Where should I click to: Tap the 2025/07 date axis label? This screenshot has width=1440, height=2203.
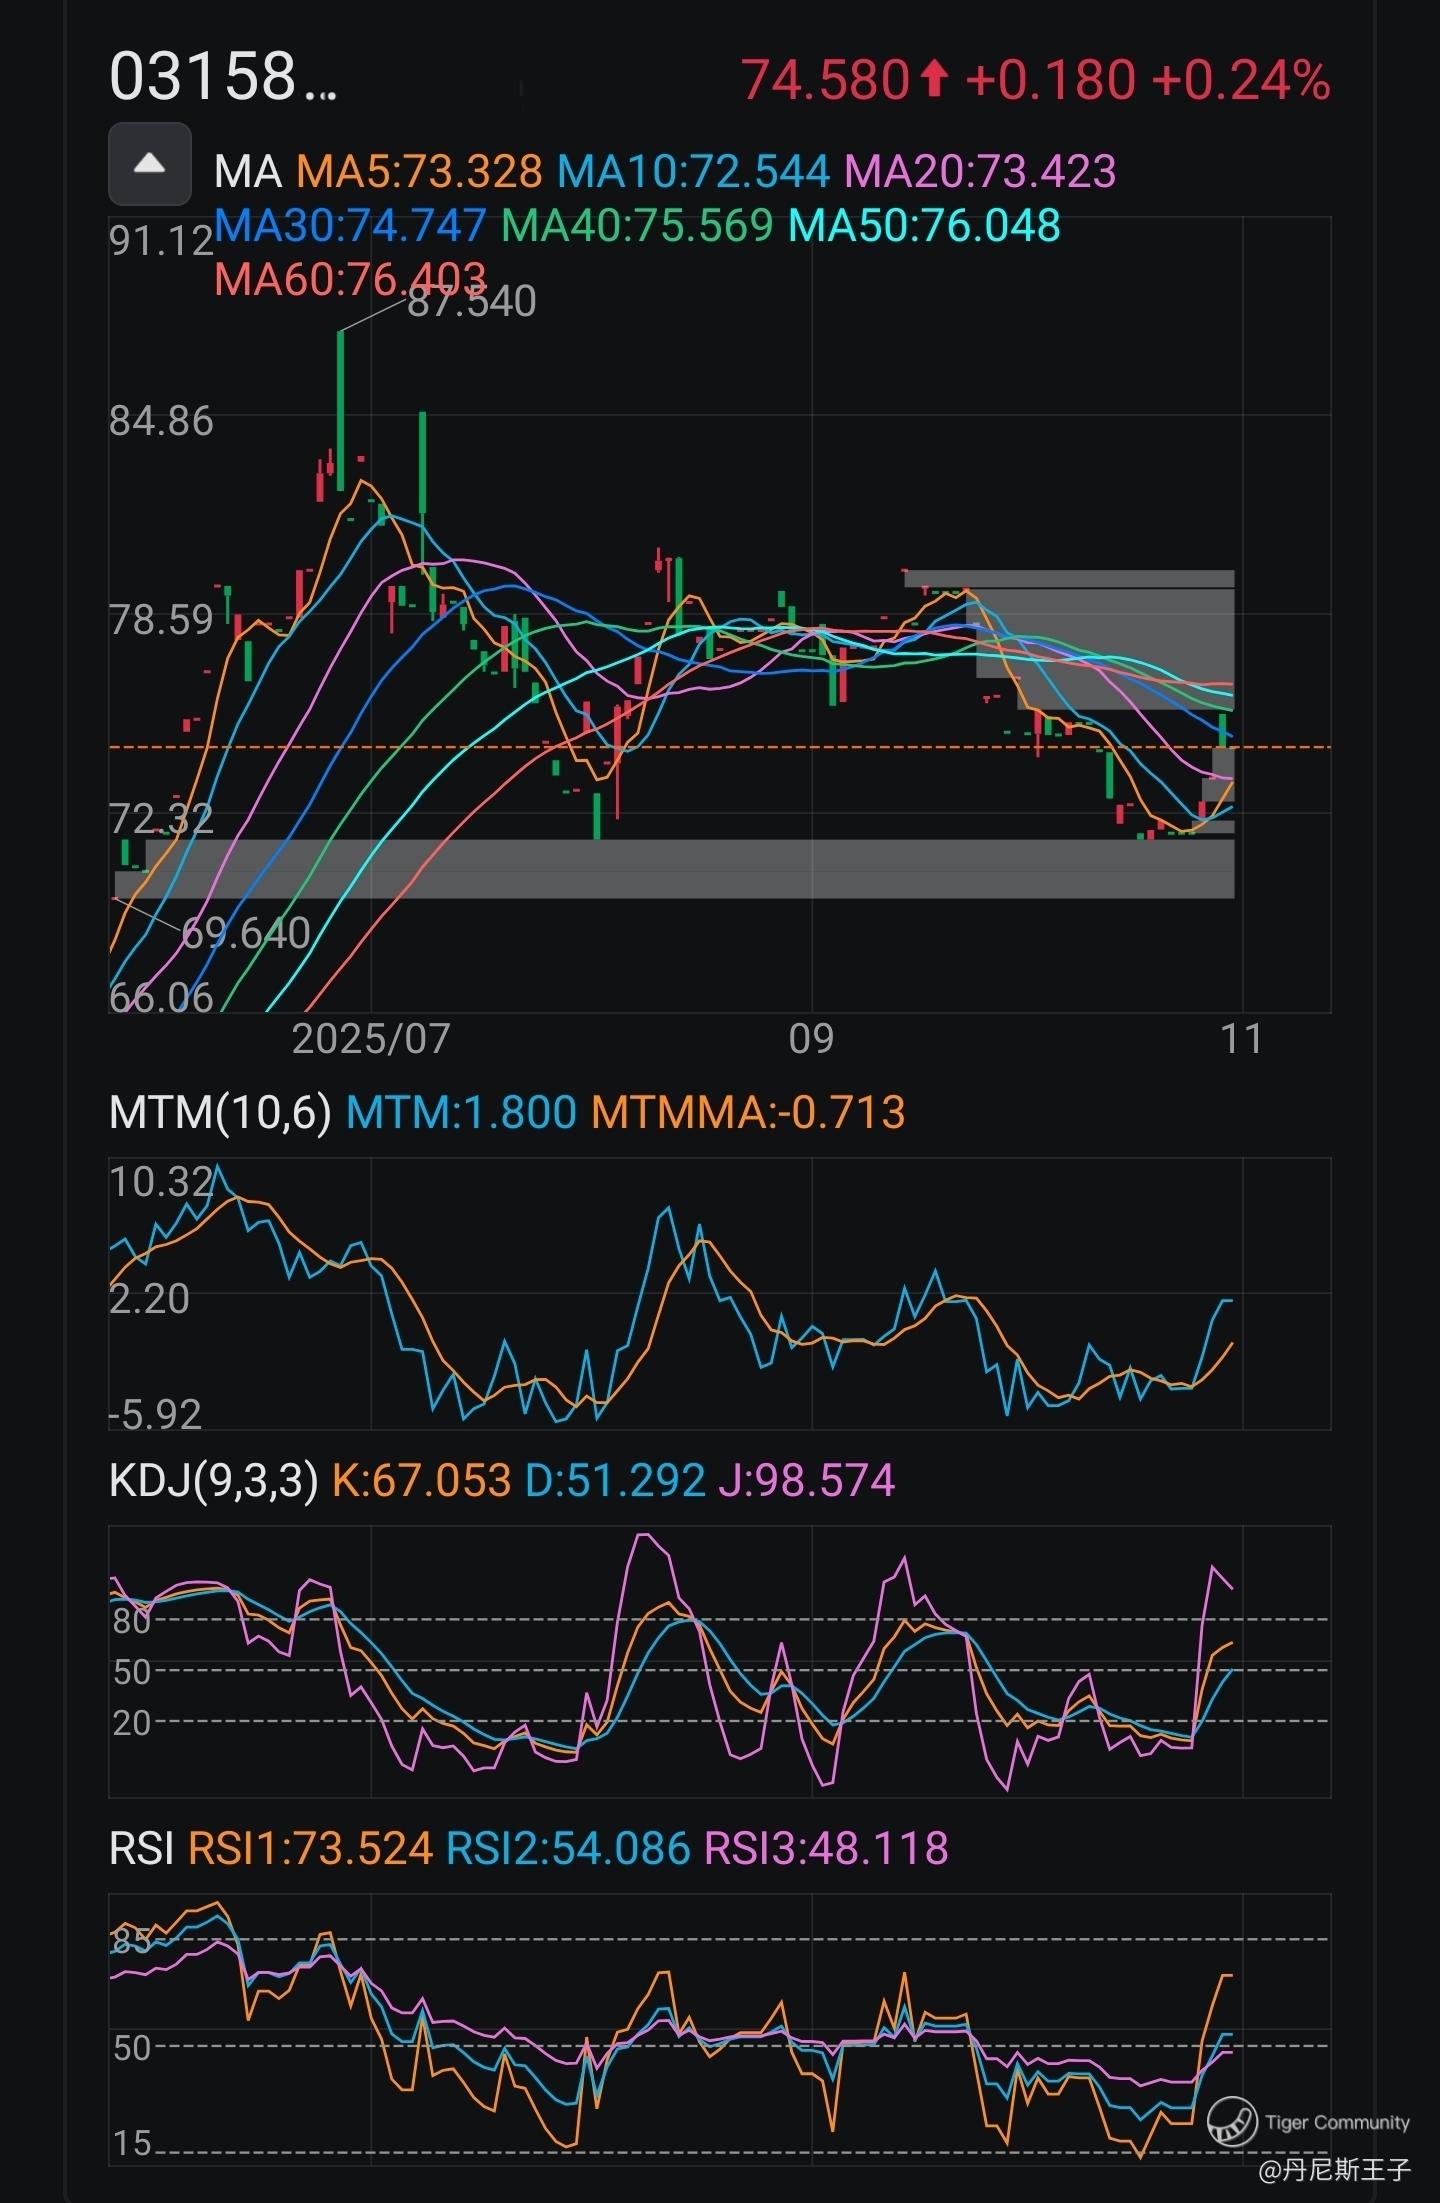click(371, 1039)
